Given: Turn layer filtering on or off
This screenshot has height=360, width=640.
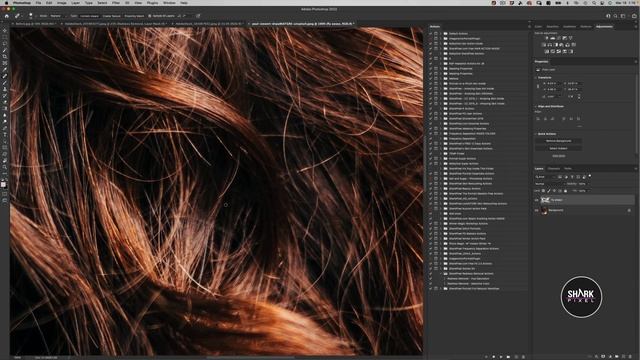Looking at the screenshot, I should click(590, 176).
